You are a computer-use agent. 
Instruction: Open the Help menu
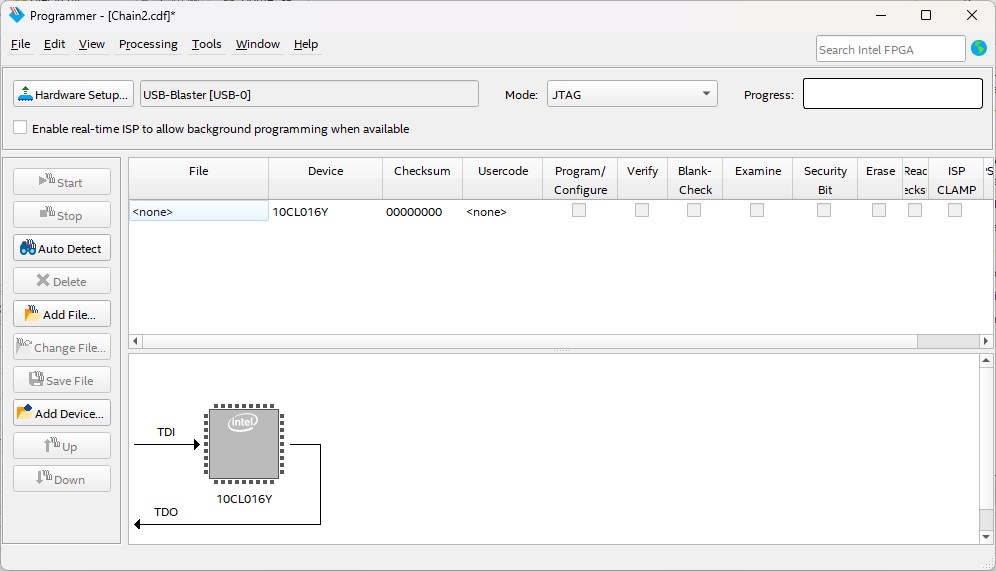(306, 44)
